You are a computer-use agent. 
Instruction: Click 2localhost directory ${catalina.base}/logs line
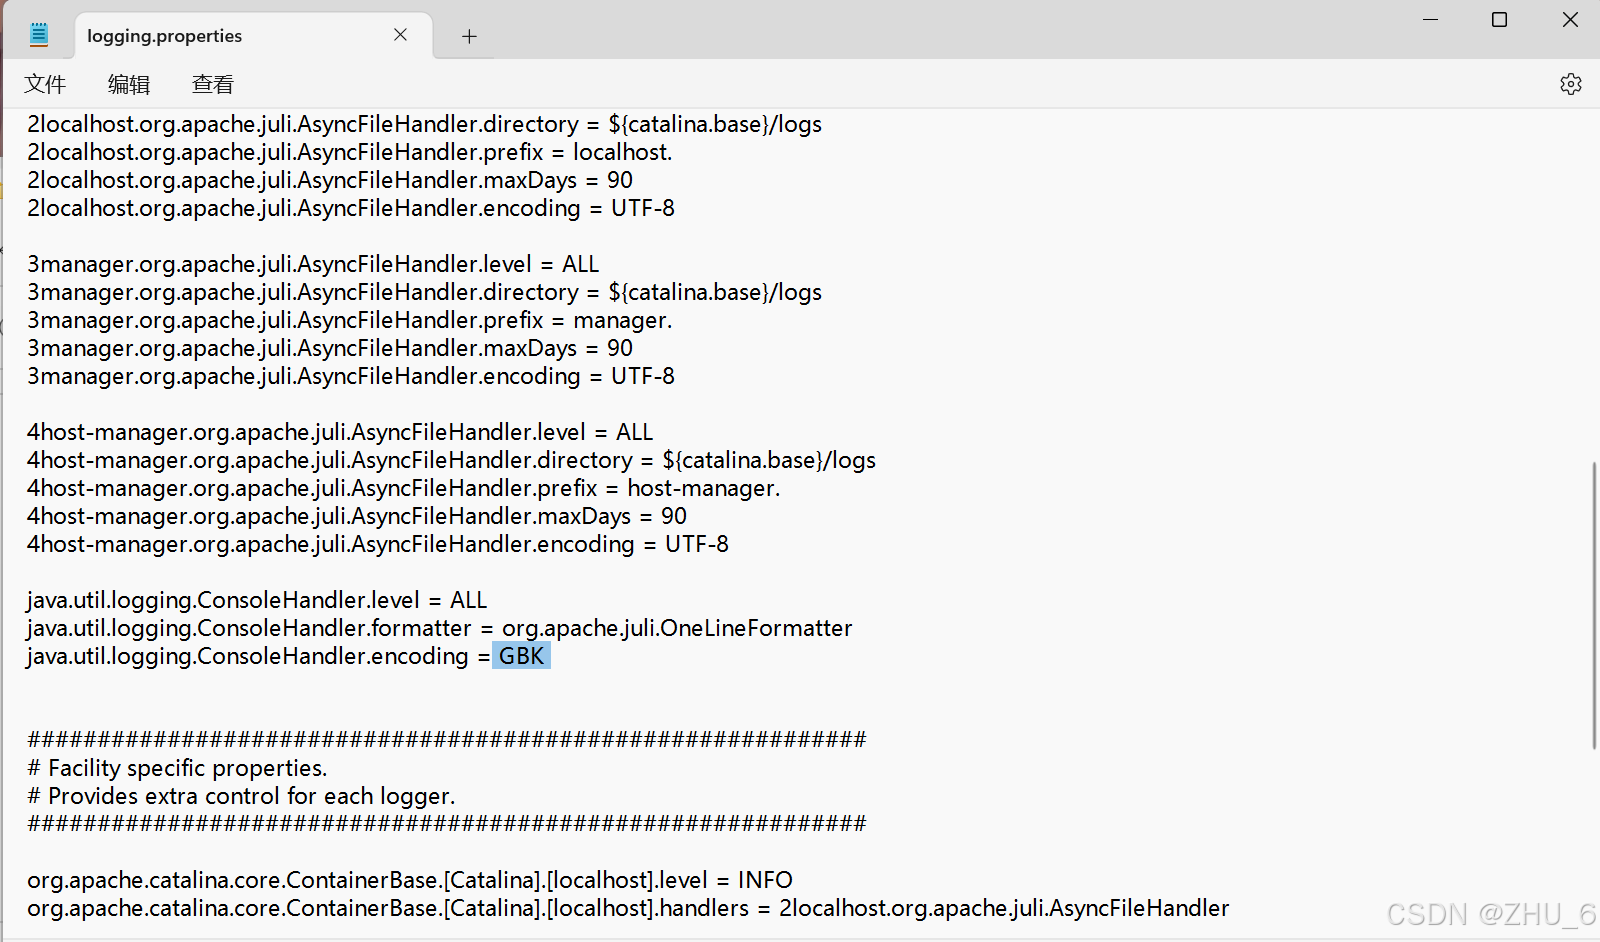point(424,124)
